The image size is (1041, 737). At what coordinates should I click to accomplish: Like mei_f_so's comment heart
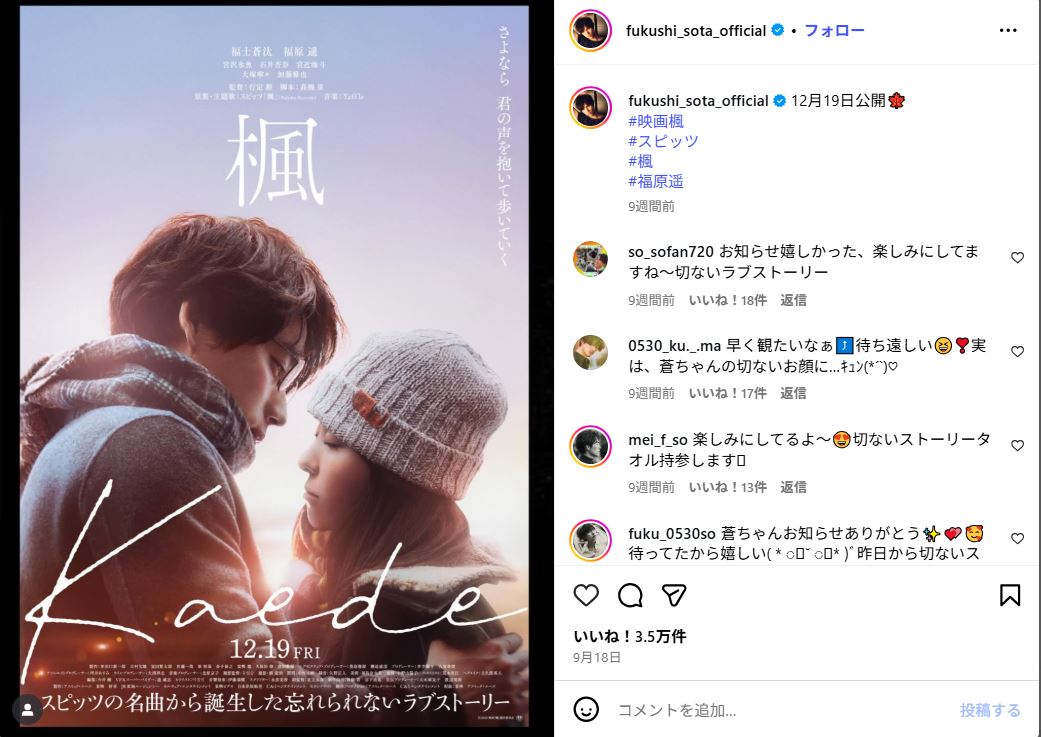click(x=1017, y=446)
